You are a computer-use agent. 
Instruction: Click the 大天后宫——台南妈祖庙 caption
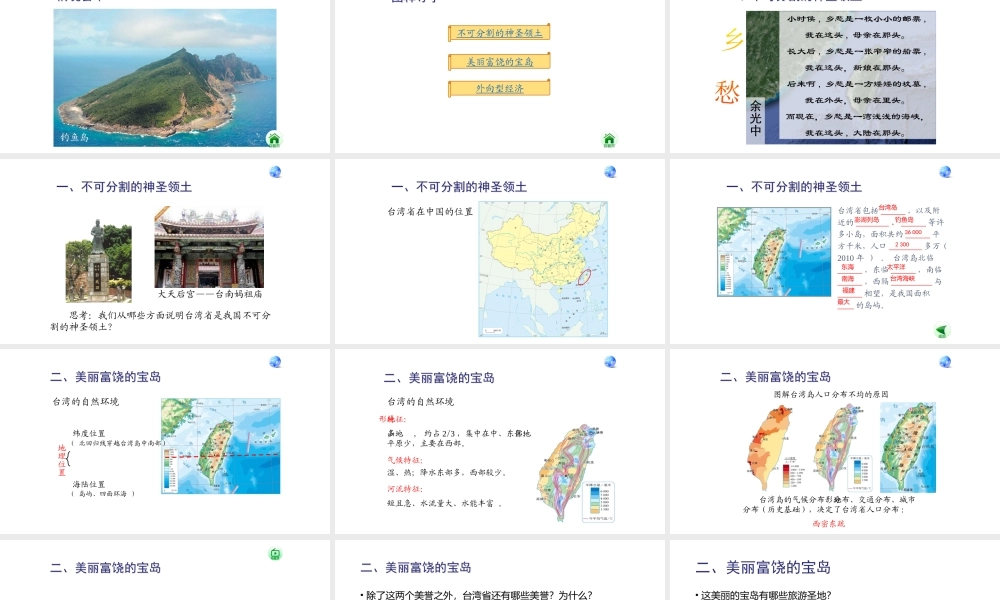210,294
